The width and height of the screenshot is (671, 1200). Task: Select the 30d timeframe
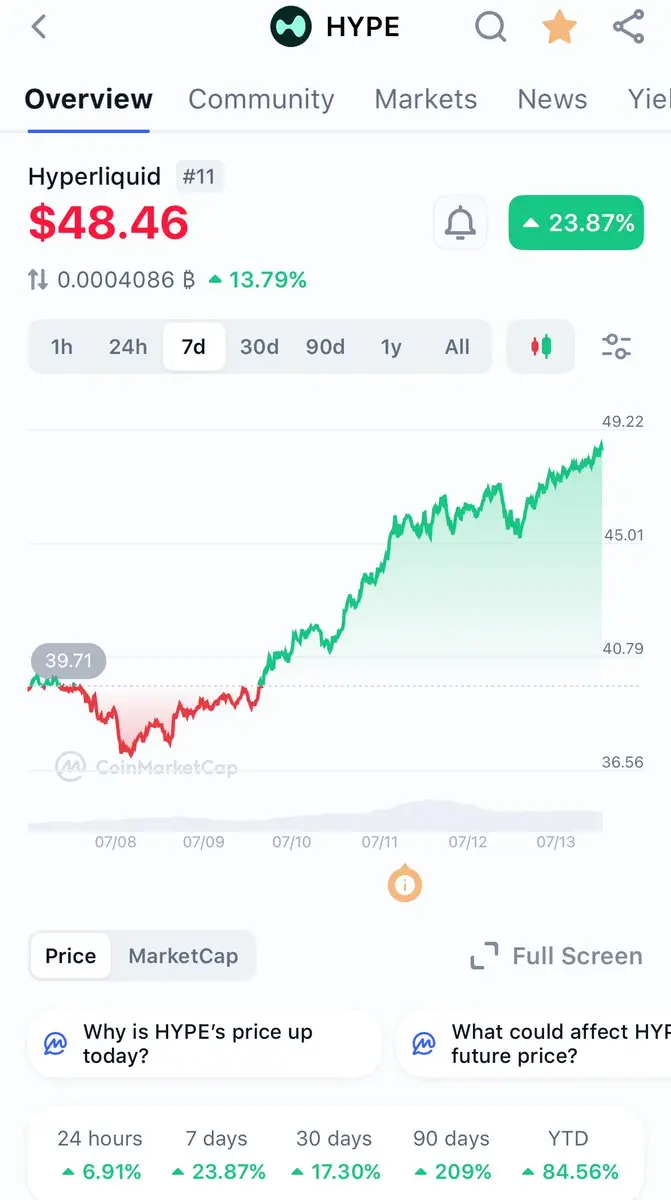pos(259,347)
